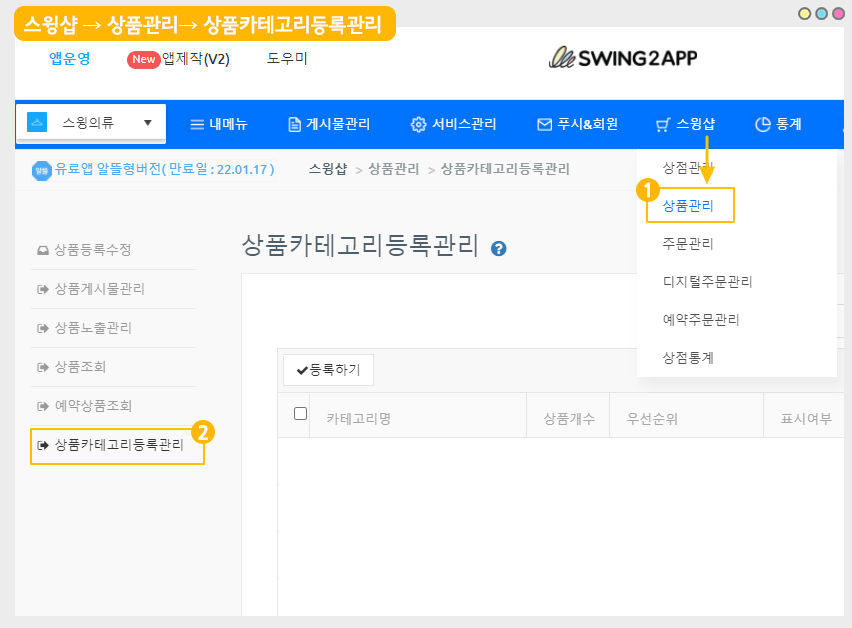Open 서비스관리 gear menu
852x628 pixels.
pos(453,124)
